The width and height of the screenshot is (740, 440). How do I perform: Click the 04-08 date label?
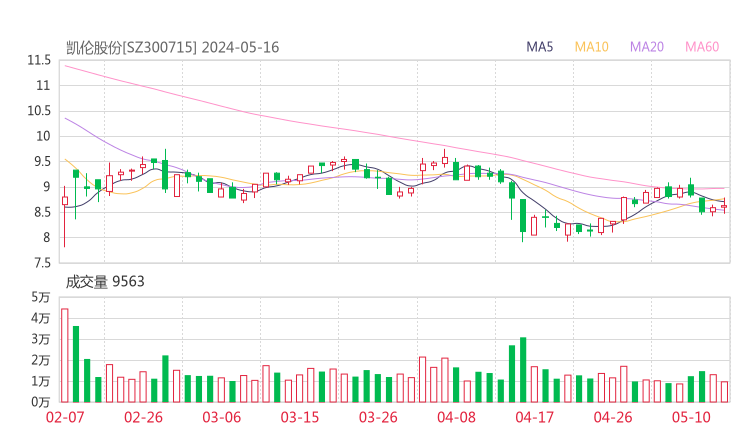click(456, 417)
